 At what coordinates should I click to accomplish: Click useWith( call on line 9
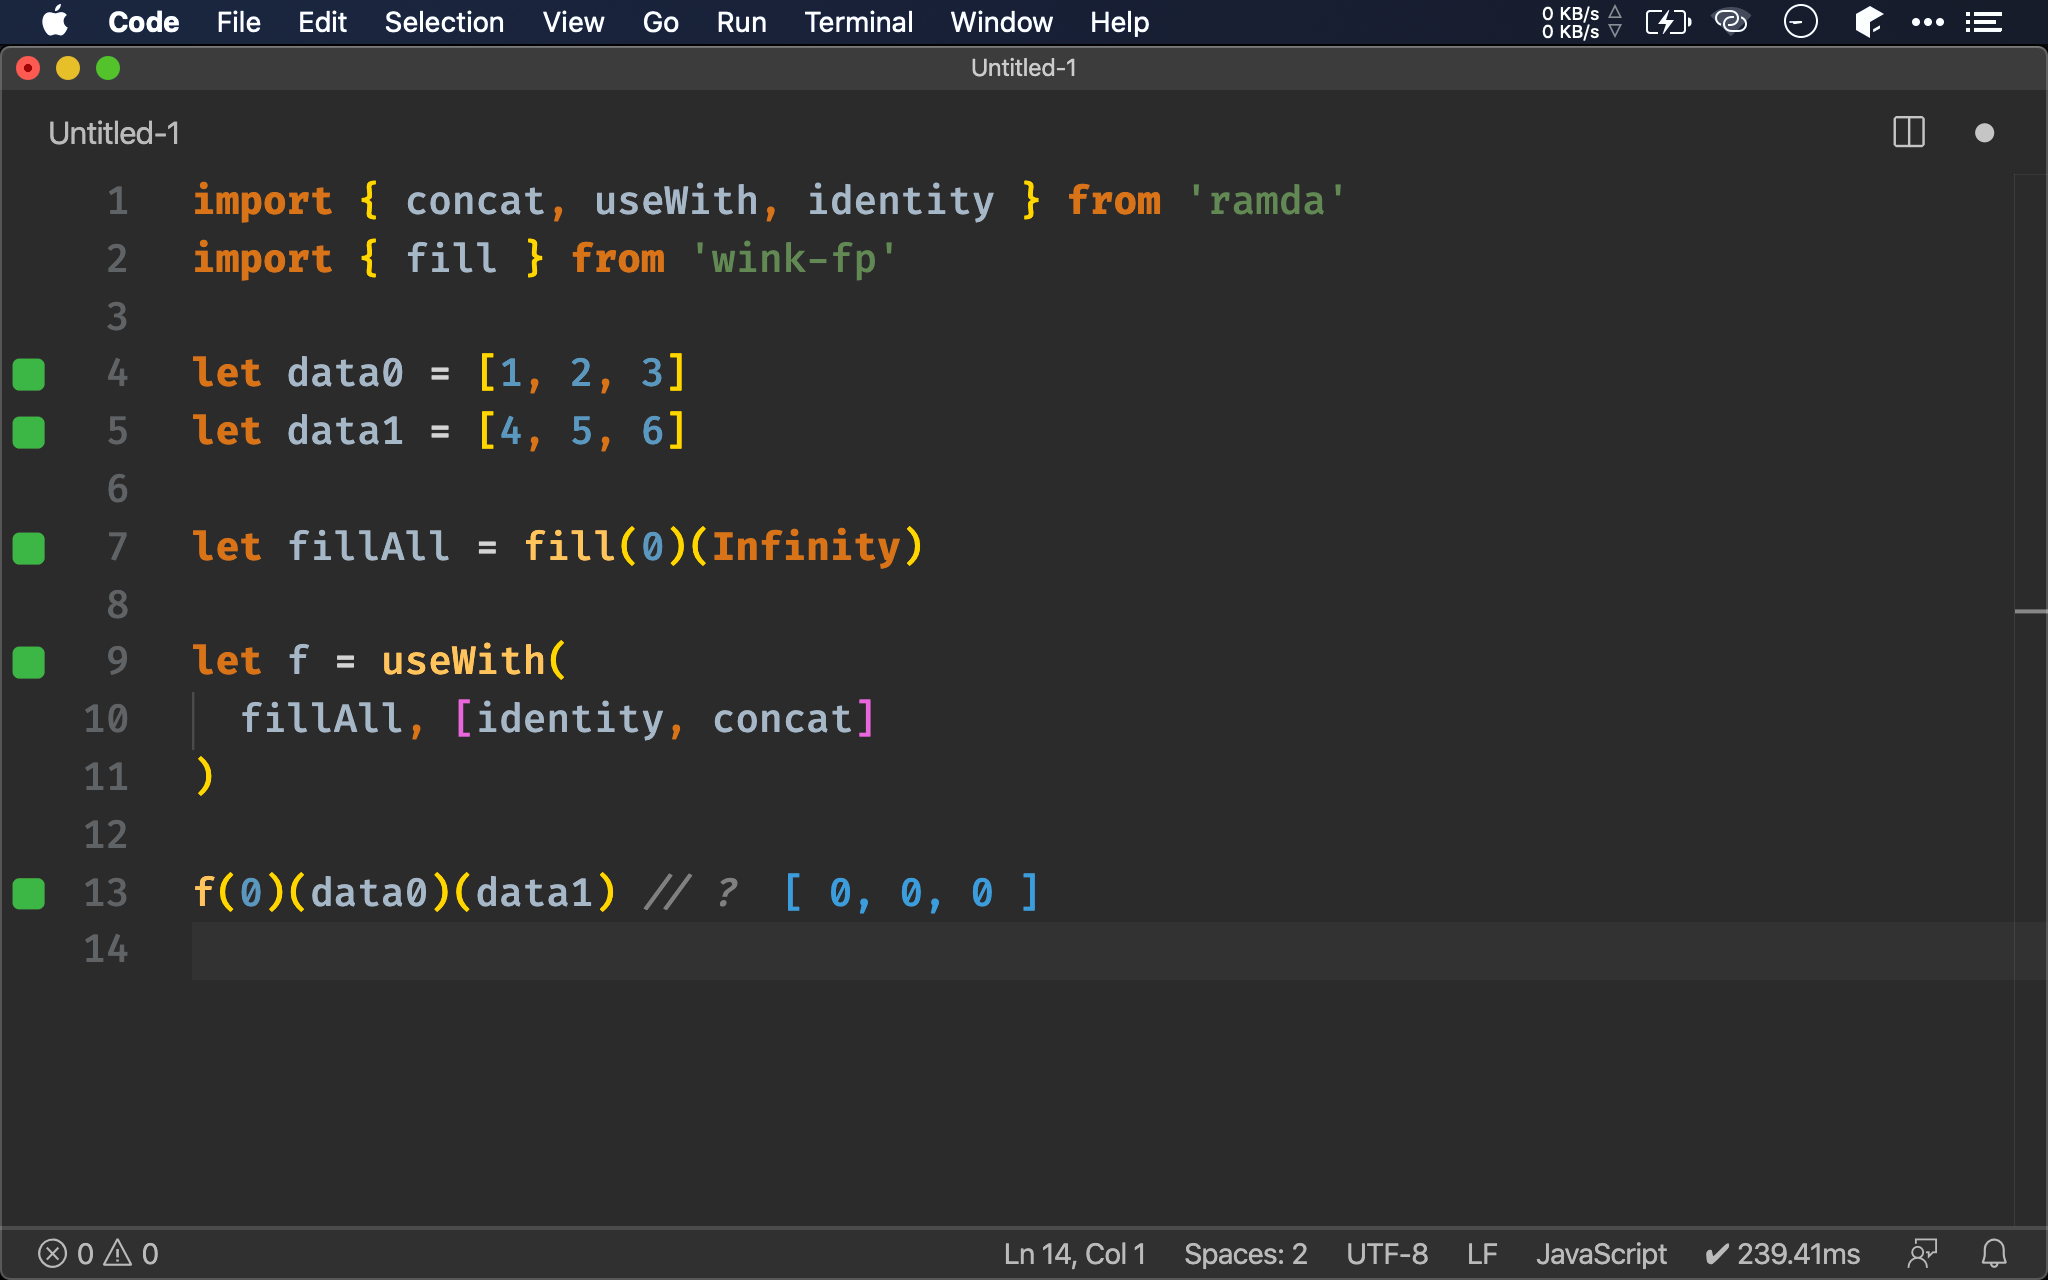click(474, 661)
